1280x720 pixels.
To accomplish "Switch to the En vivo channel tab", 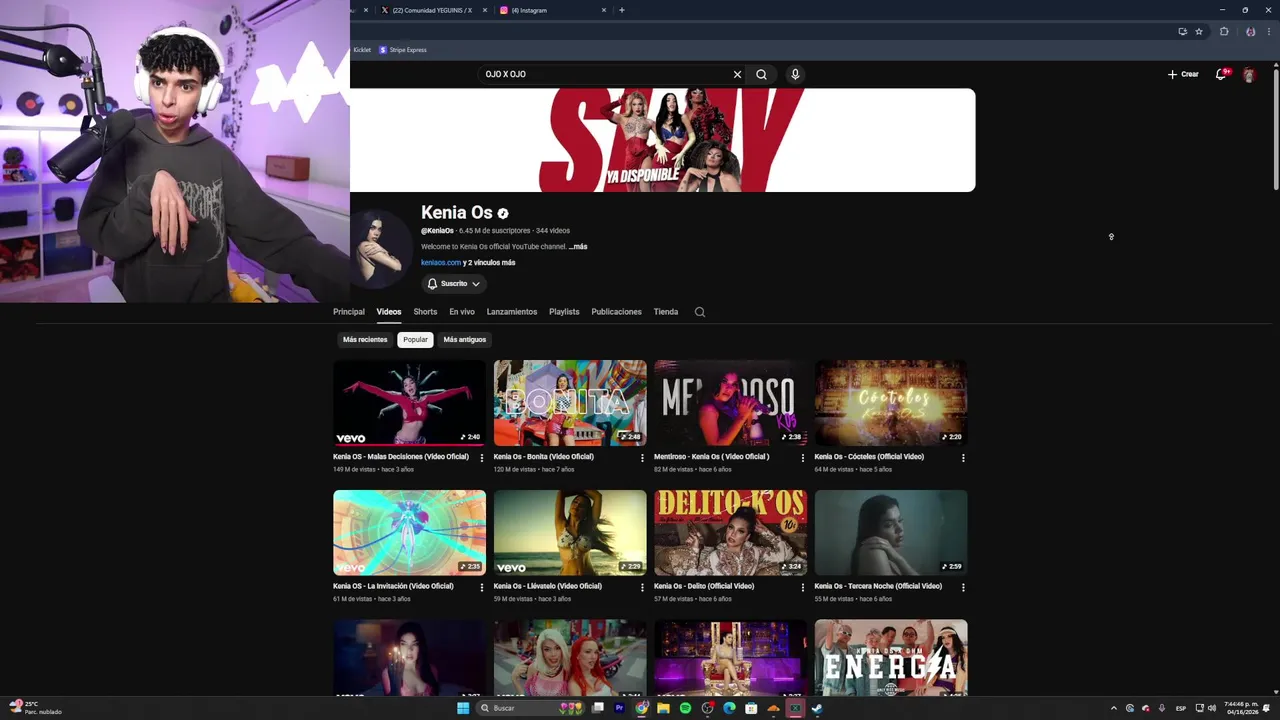I will 462,312.
